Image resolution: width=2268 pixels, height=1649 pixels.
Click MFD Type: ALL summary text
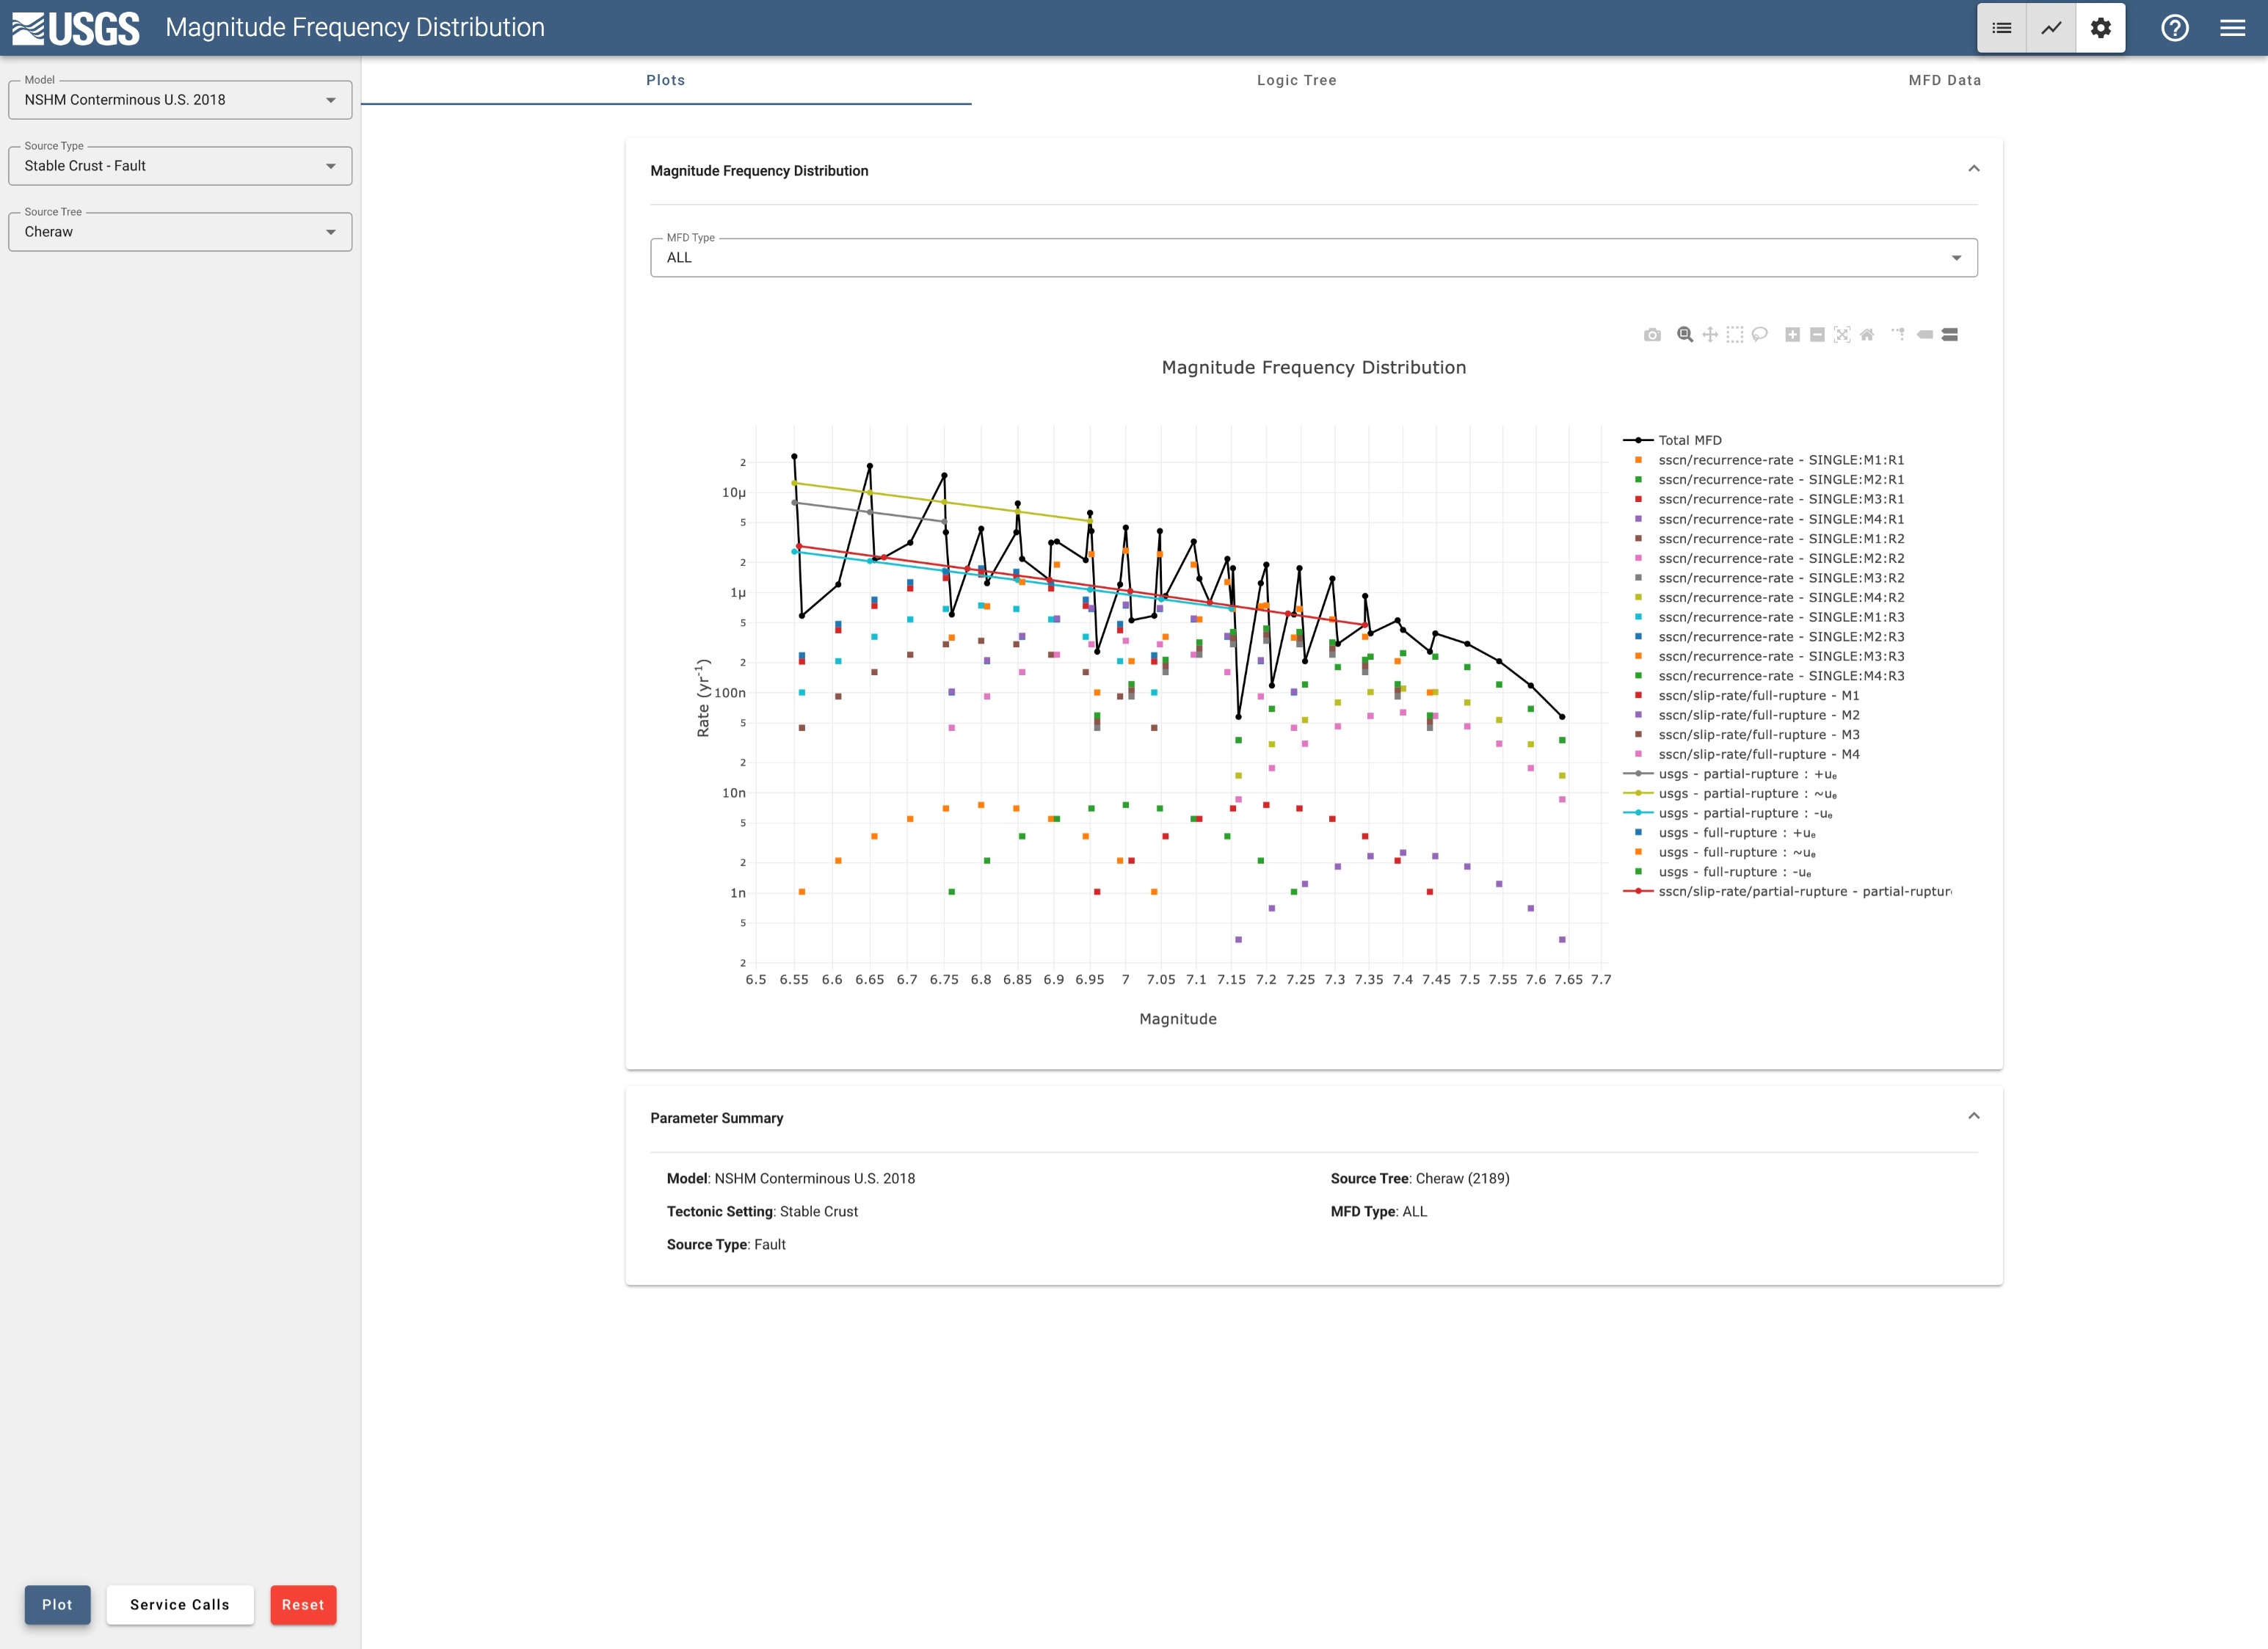click(x=1378, y=1211)
